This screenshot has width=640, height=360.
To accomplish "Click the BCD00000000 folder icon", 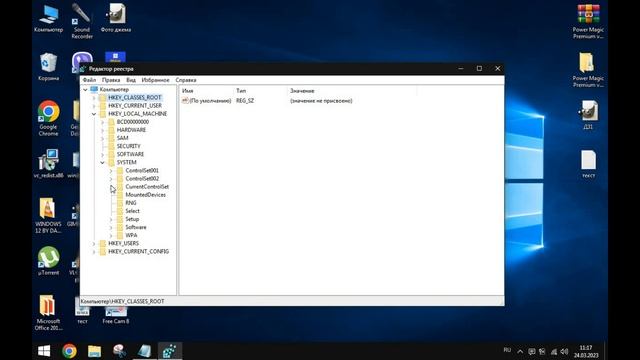I will coord(111,122).
